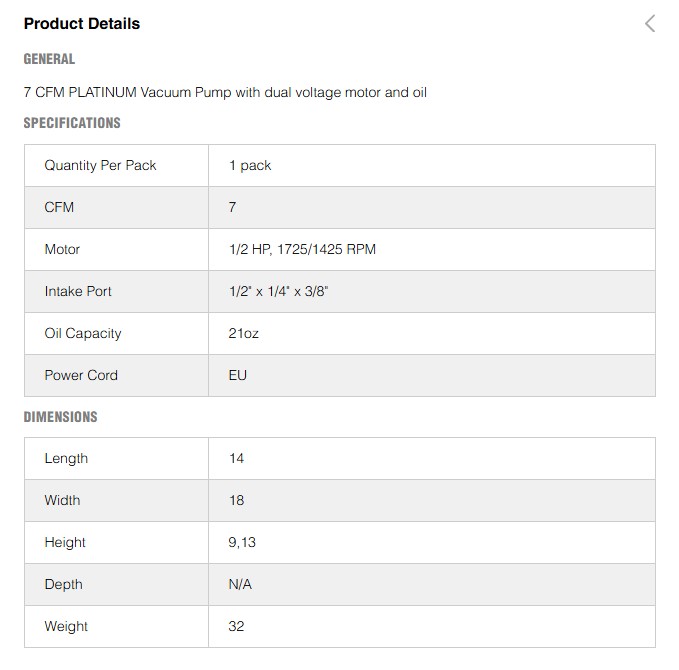
Task: Select the Intake Port label cell
Action: (x=78, y=291)
